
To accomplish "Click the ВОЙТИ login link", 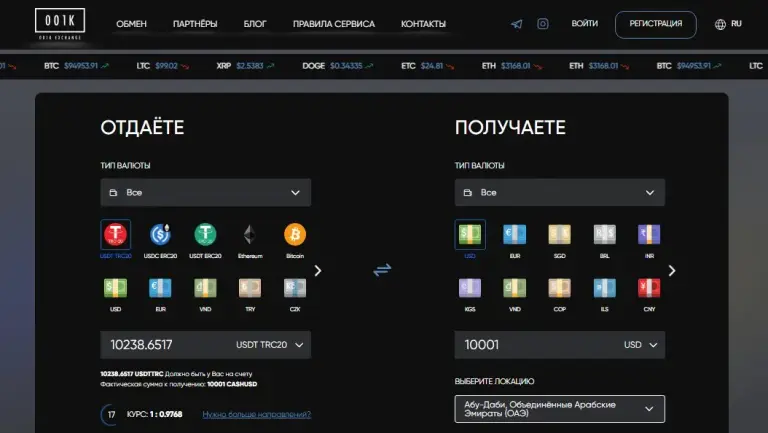I will click(x=584, y=24).
